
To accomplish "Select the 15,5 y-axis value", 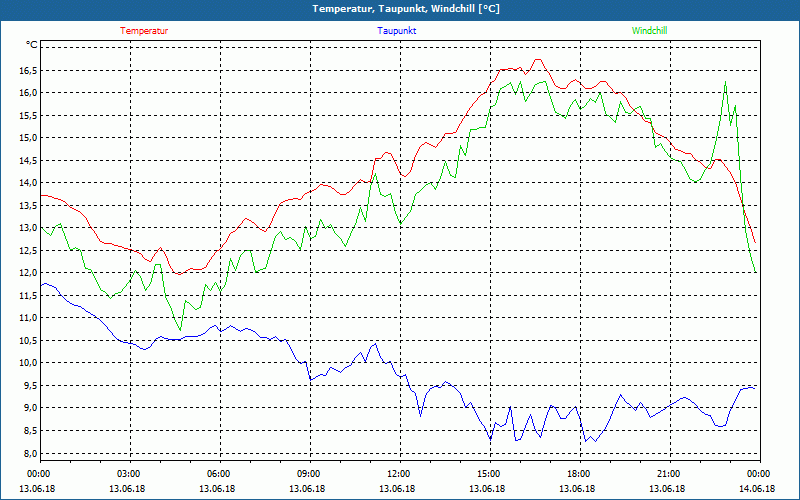I will tap(28, 115).
